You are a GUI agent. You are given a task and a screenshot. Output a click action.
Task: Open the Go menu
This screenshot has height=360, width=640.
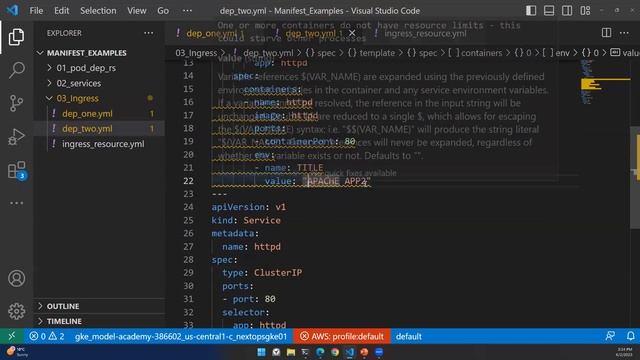[x=163, y=11]
